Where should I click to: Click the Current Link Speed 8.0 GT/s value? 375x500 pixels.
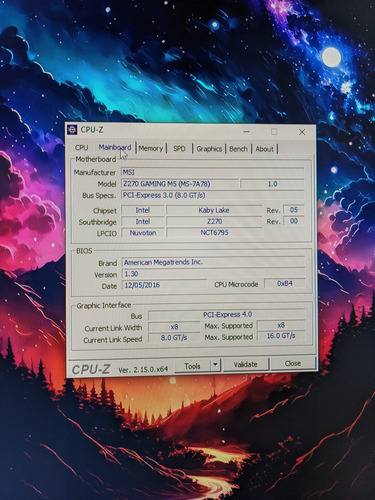tap(174, 338)
